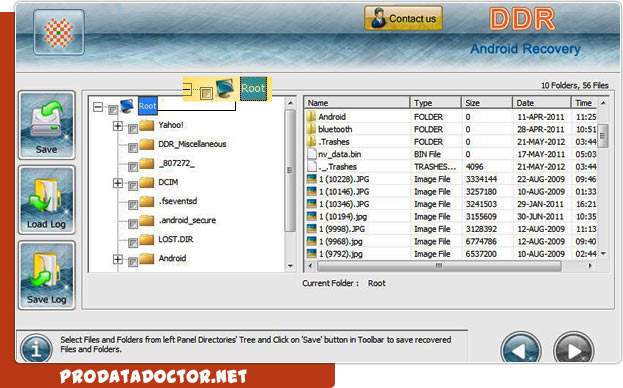Toggle the Root checkbox in tree

(113, 109)
